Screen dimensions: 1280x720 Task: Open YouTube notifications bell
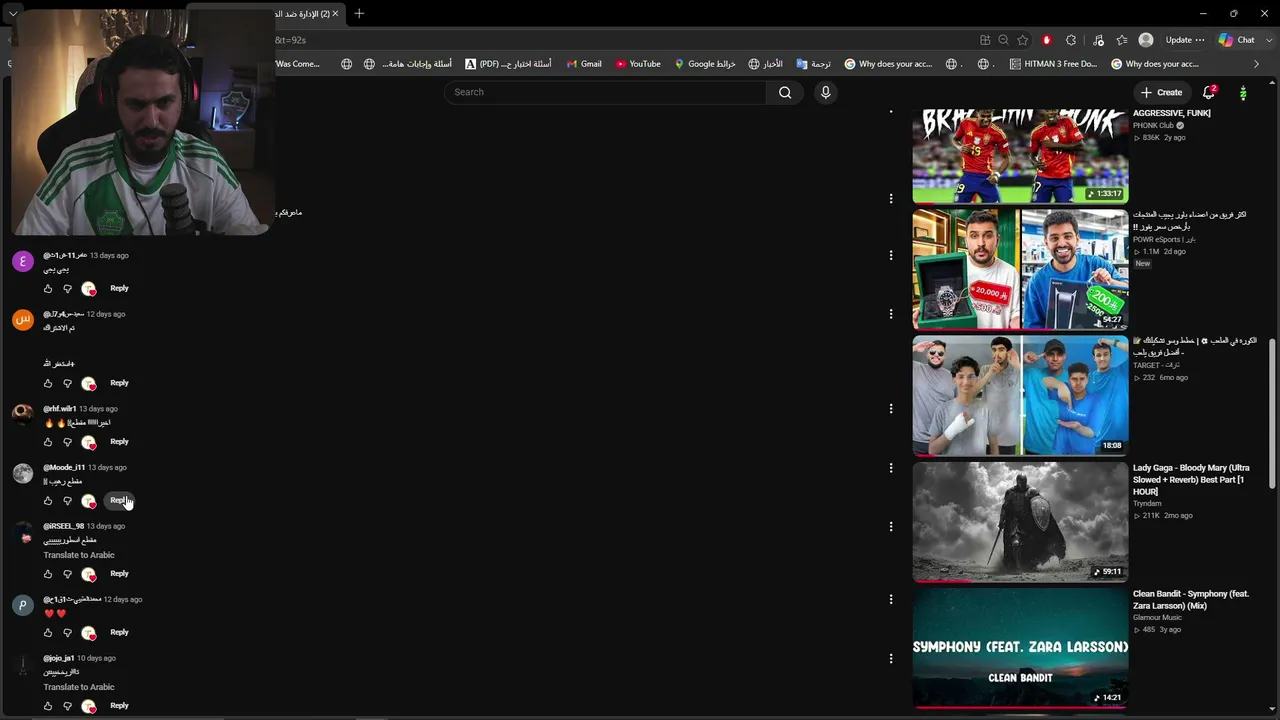1209,92
